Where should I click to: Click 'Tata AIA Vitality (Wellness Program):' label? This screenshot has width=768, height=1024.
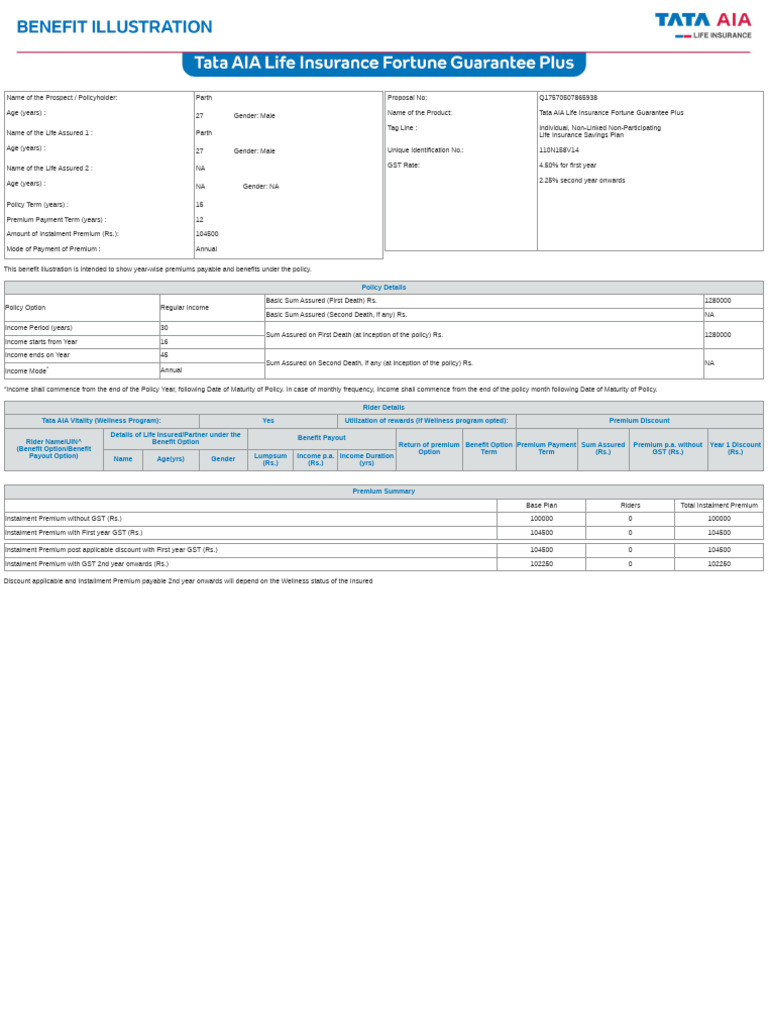(101, 421)
